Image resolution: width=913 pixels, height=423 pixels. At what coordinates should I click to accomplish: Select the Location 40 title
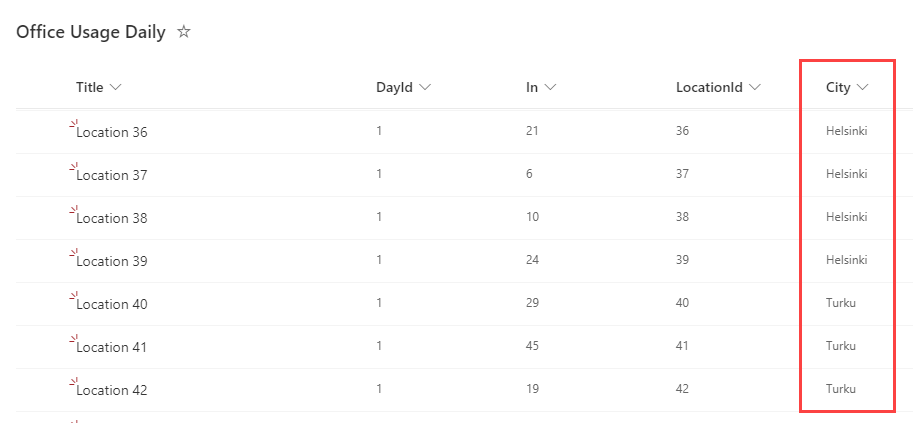(x=112, y=304)
